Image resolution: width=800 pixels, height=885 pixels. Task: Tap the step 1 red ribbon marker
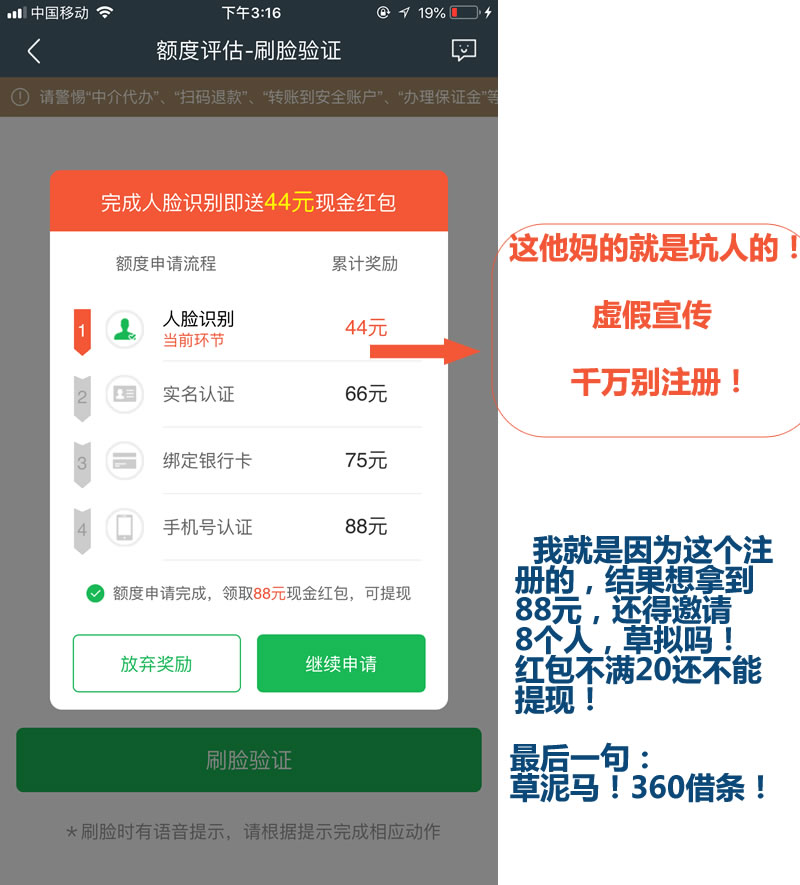pos(82,332)
